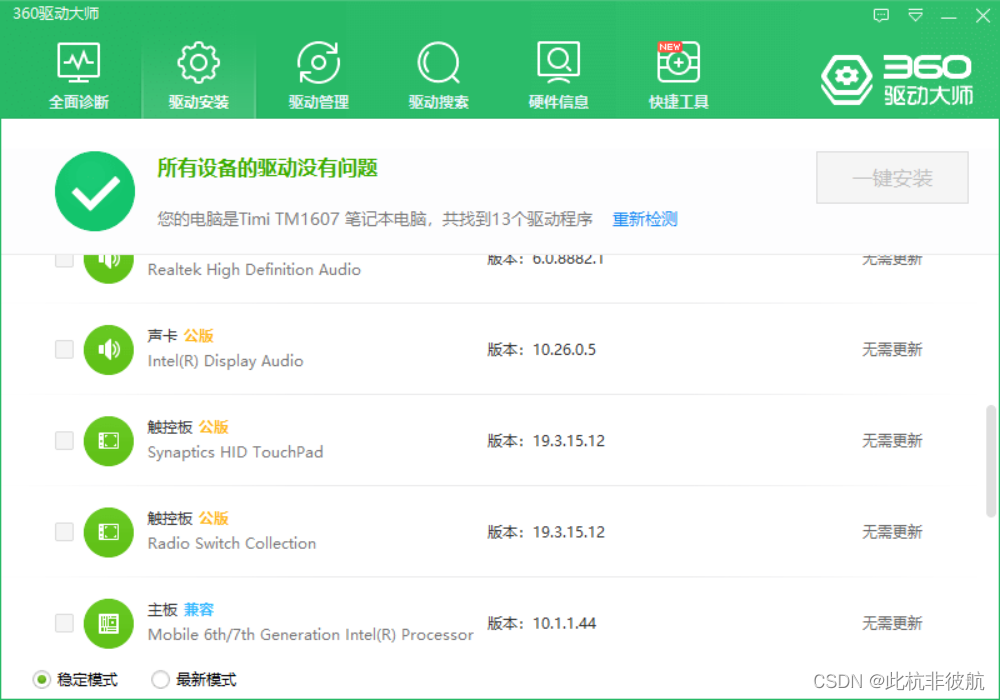Click the green checkmark status icon
Image resolution: width=1000 pixels, height=700 pixels.
point(95,191)
